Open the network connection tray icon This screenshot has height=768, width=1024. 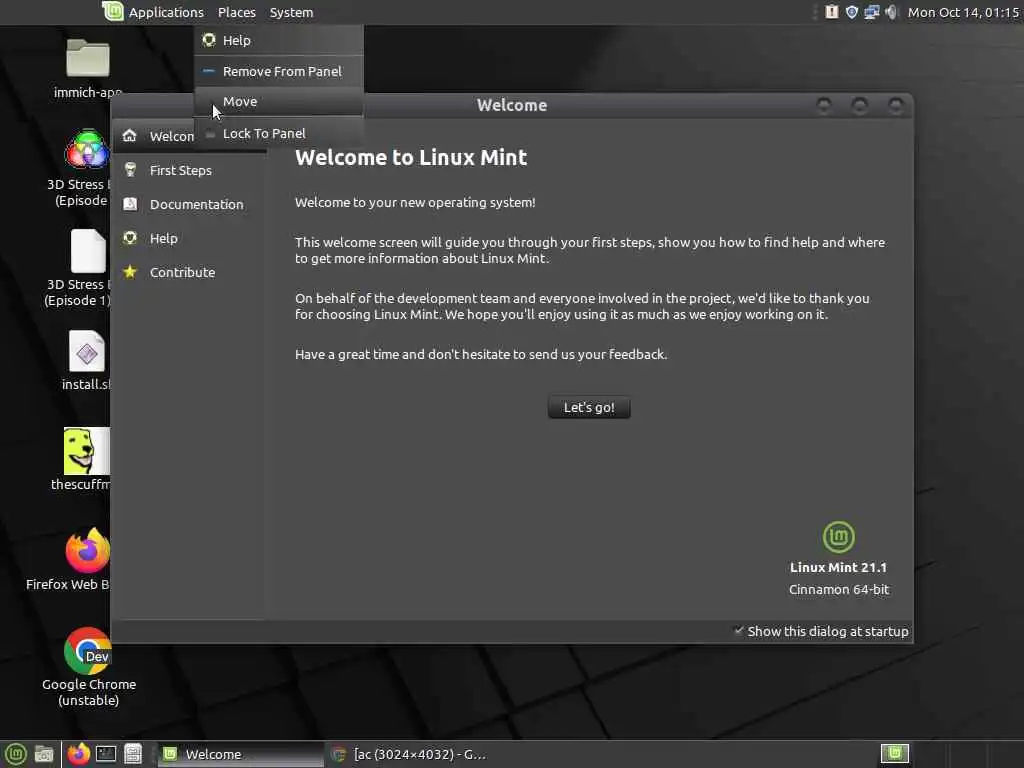pyautogui.click(x=872, y=12)
